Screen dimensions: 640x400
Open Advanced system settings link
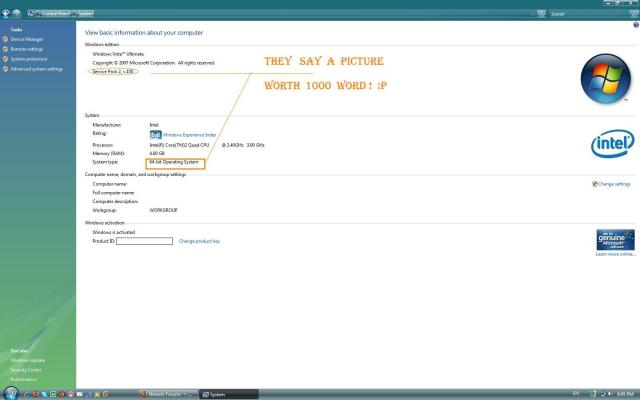[37, 69]
